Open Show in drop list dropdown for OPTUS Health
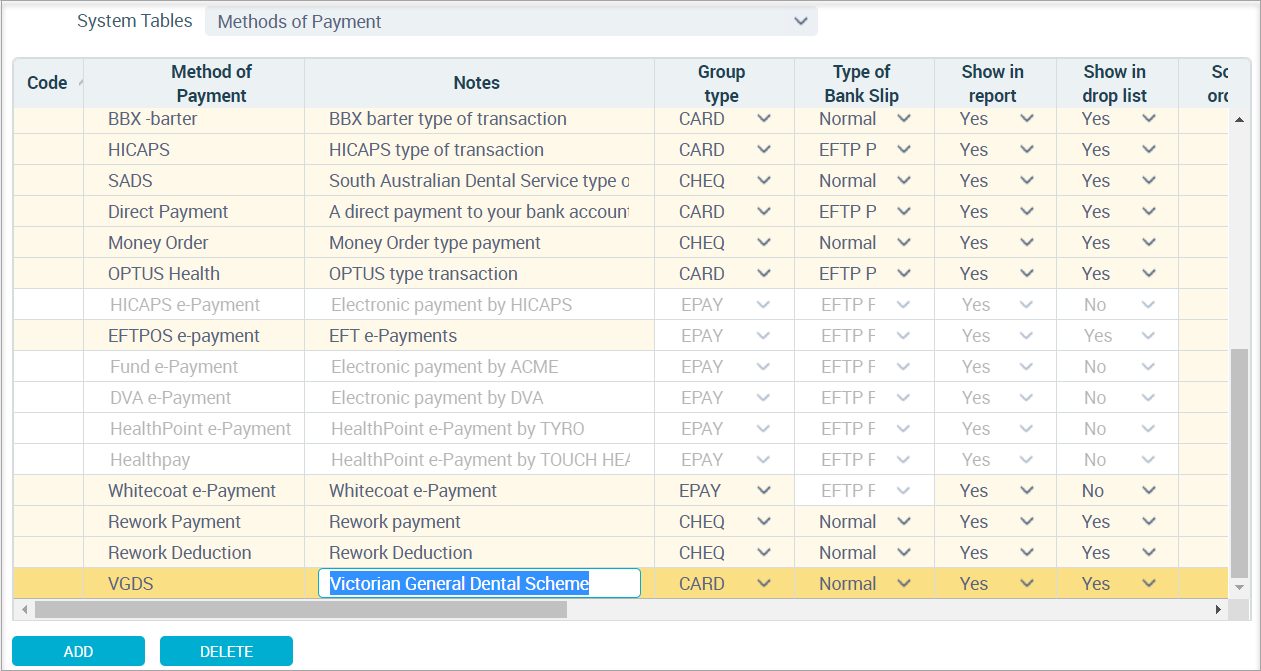Screen dimensions: 1261x671 pos(1149,273)
